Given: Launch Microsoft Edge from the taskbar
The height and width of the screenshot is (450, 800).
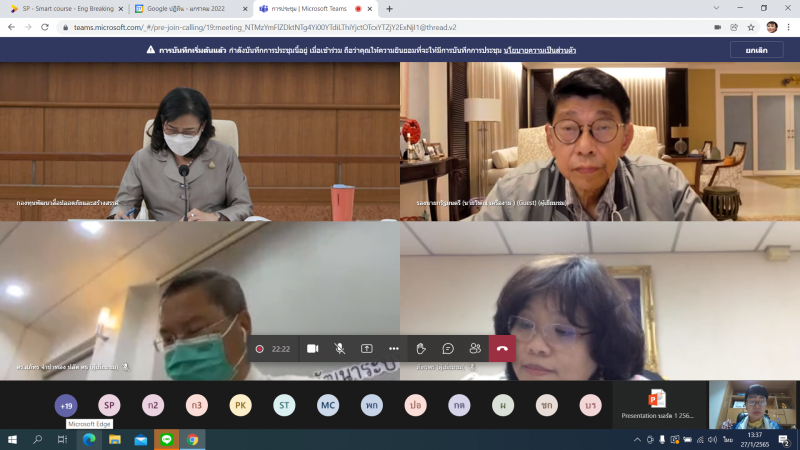Looking at the screenshot, I should click(x=89, y=439).
